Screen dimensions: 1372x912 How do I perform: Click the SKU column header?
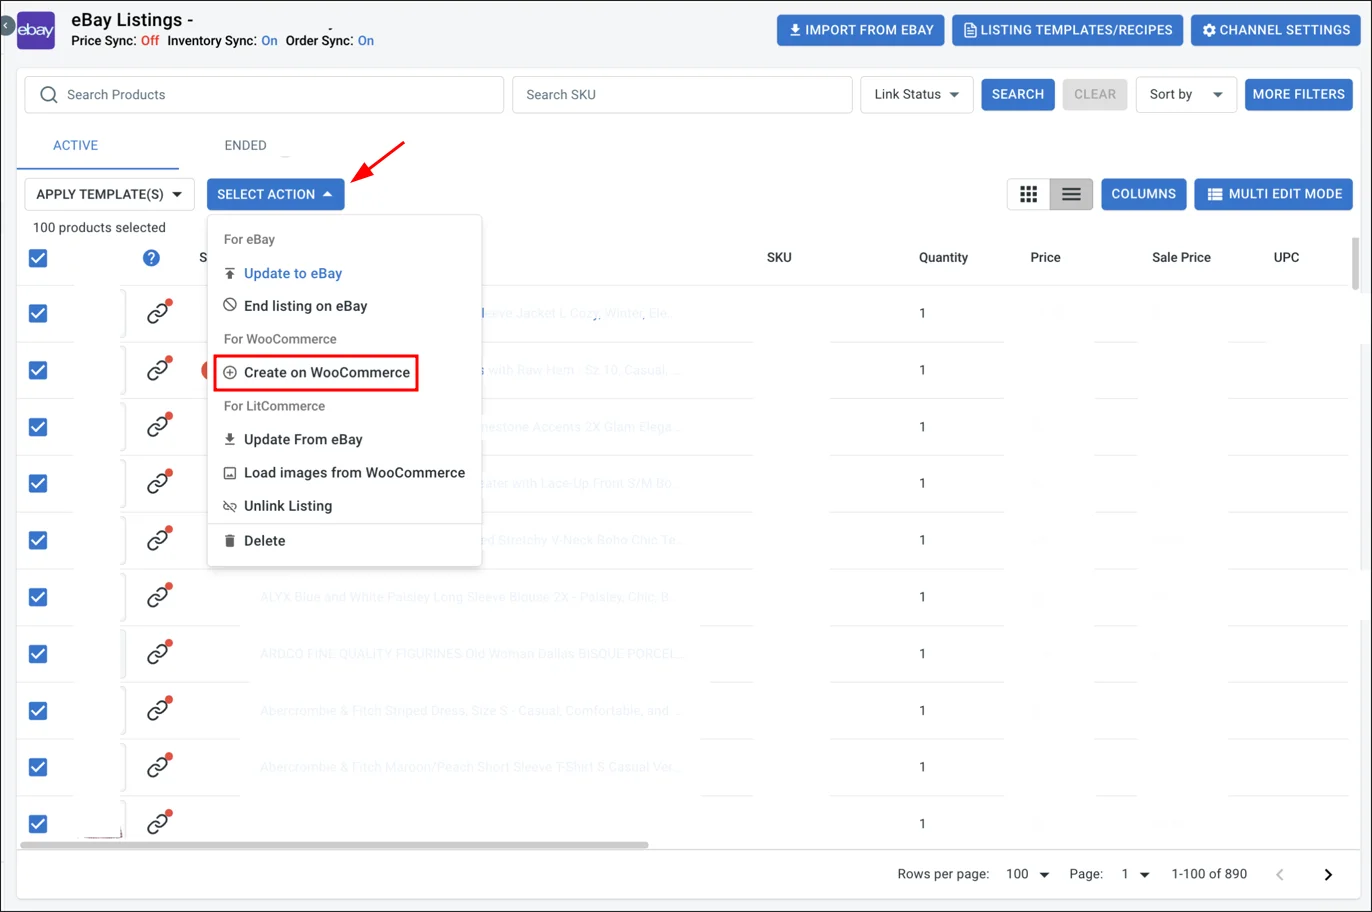coord(779,258)
